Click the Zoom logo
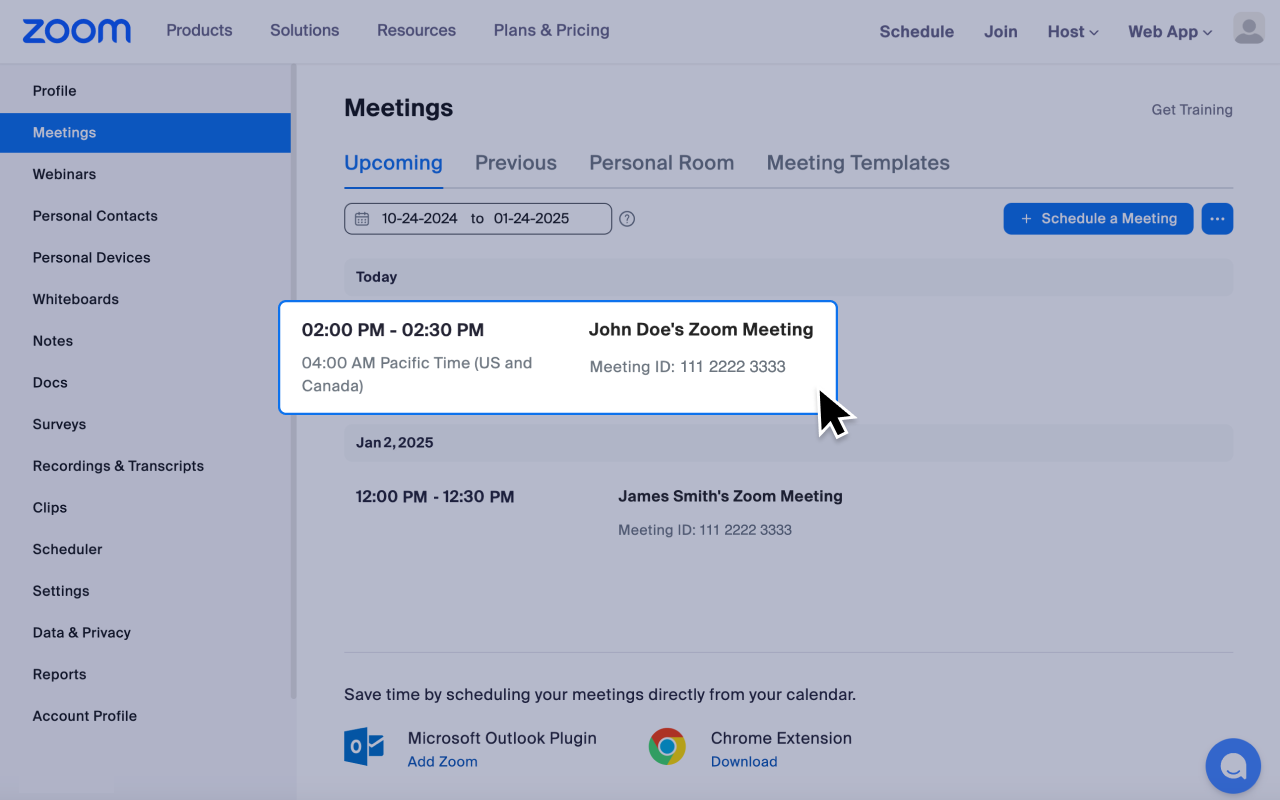This screenshot has width=1280, height=800. (x=77, y=31)
